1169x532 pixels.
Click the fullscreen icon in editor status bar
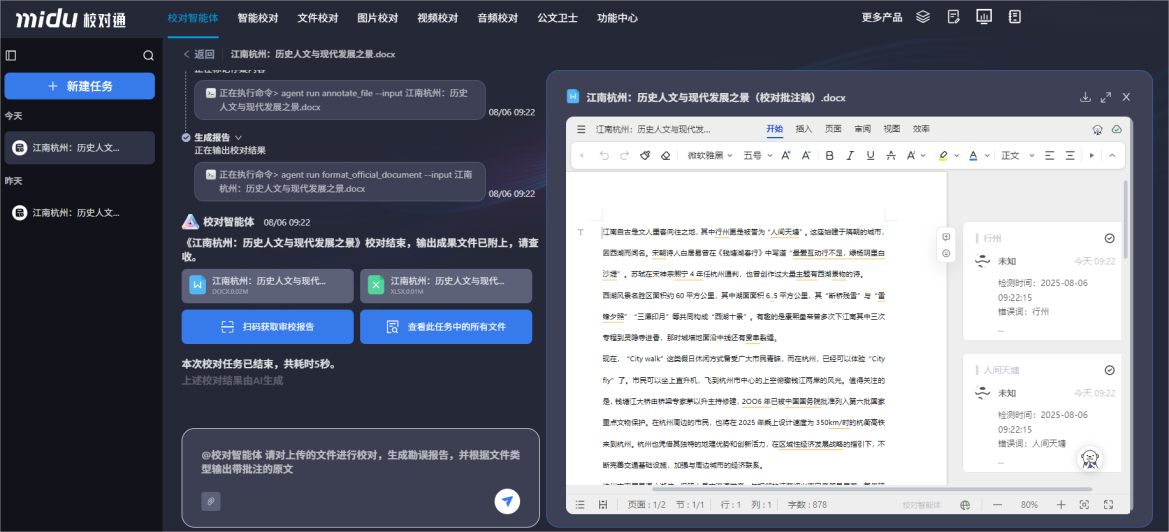click(1108, 505)
